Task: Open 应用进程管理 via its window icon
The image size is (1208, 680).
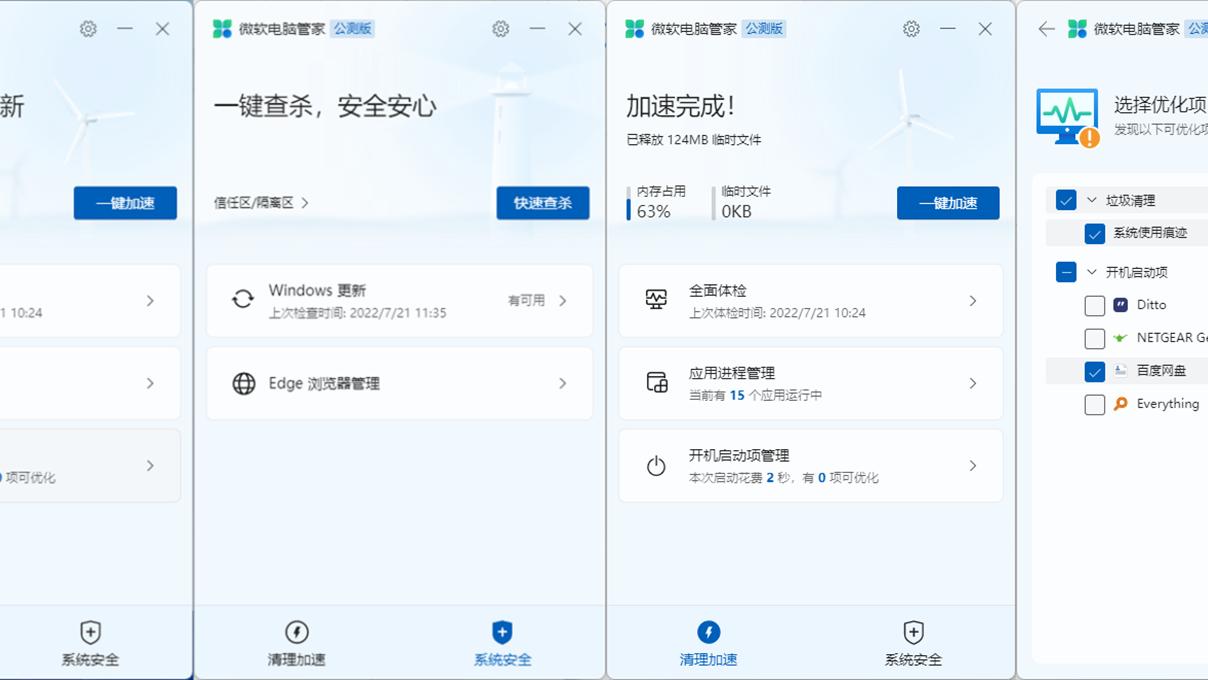Action: [x=655, y=383]
